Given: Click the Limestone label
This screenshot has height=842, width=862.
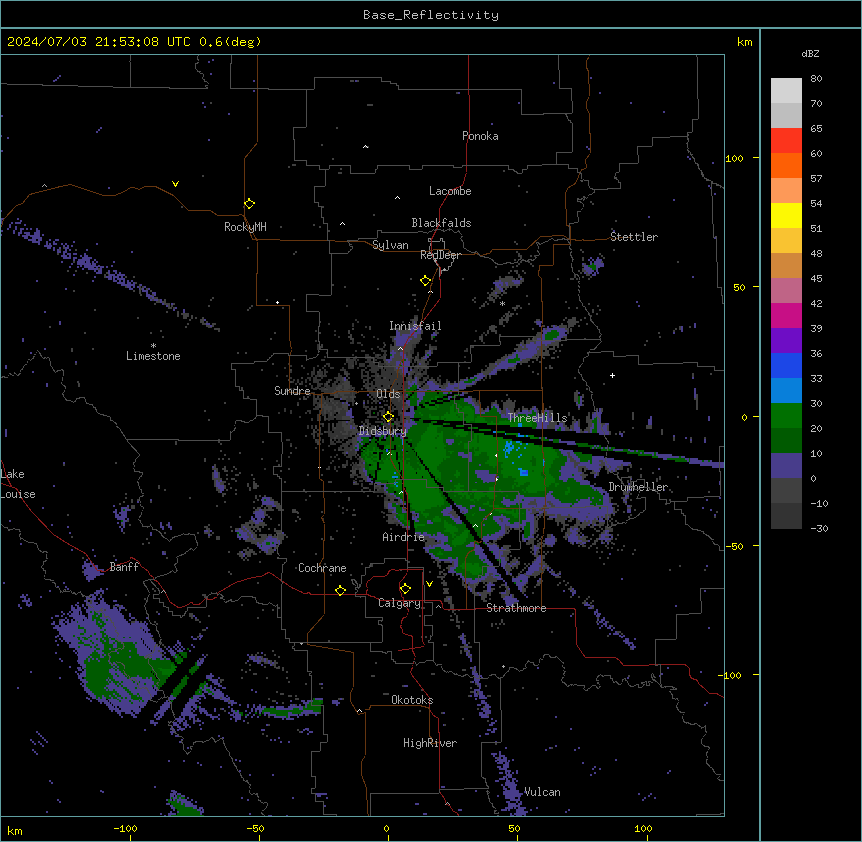Looking at the screenshot, I should [153, 356].
